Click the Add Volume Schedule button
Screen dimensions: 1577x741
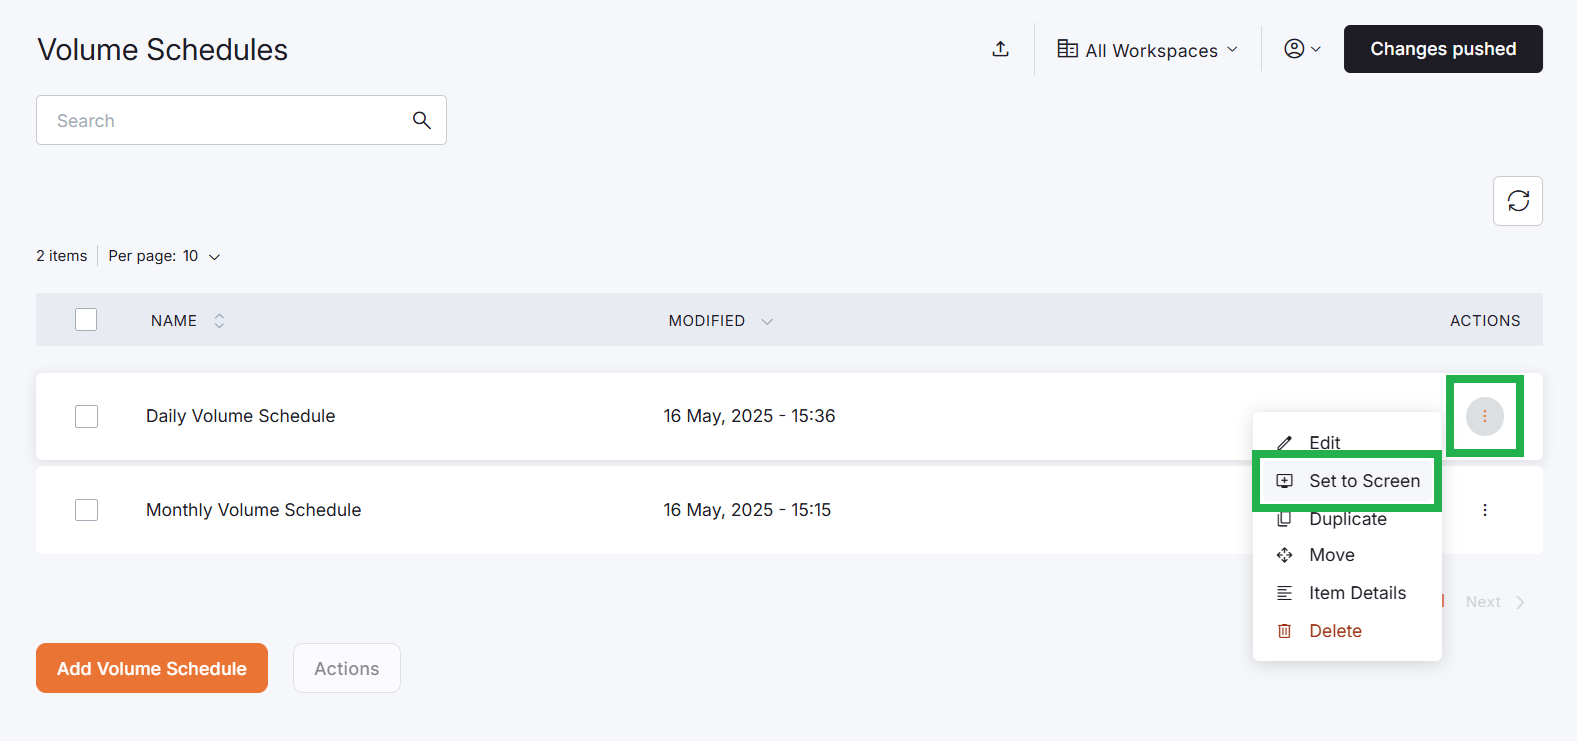tap(151, 668)
